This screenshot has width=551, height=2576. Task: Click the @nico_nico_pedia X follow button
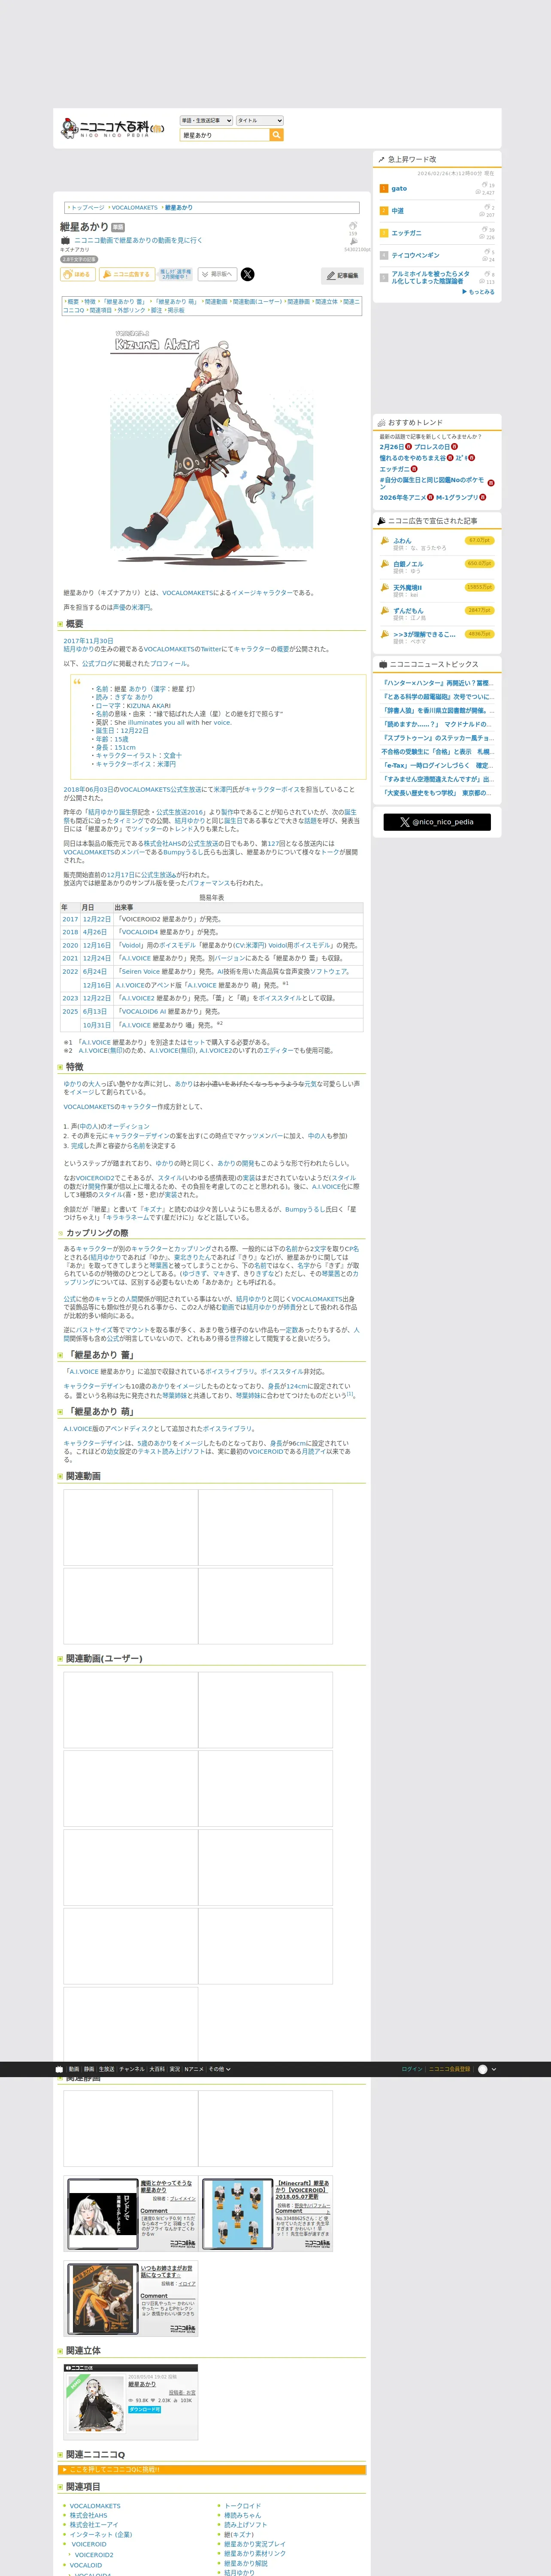[x=437, y=822]
